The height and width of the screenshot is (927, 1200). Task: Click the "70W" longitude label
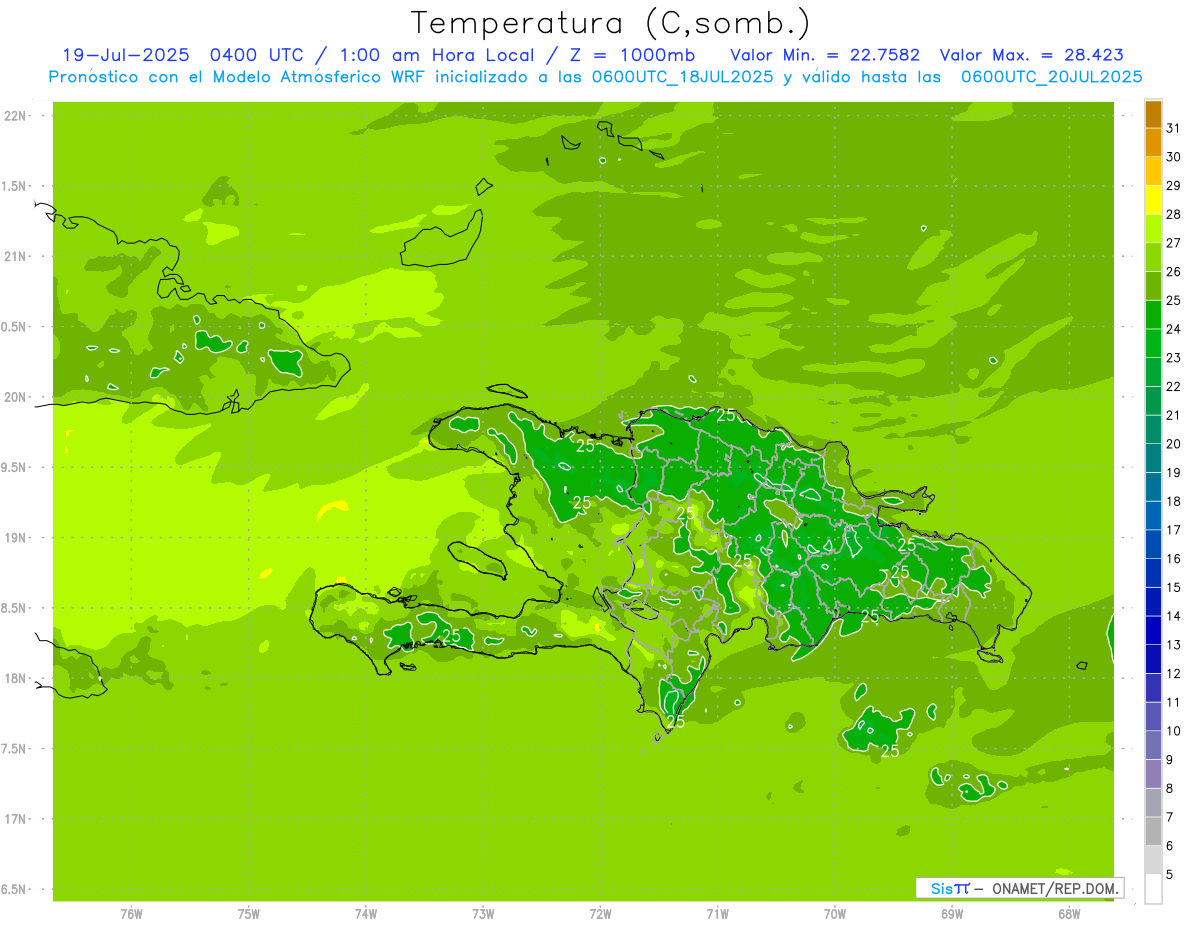(x=835, y=913)
